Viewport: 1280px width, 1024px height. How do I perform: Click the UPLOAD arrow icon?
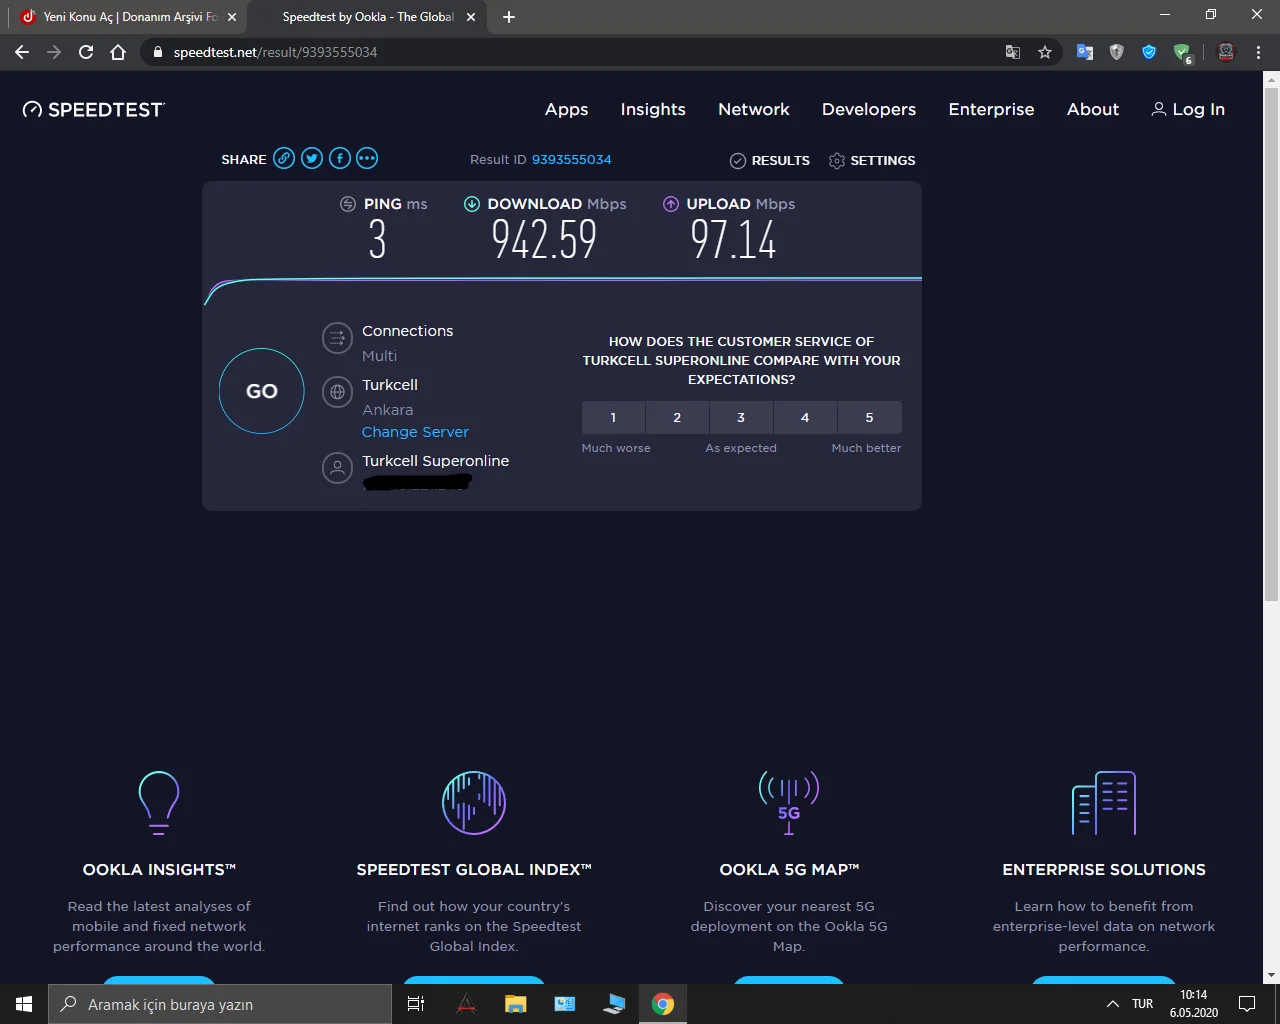coord(671,204)
